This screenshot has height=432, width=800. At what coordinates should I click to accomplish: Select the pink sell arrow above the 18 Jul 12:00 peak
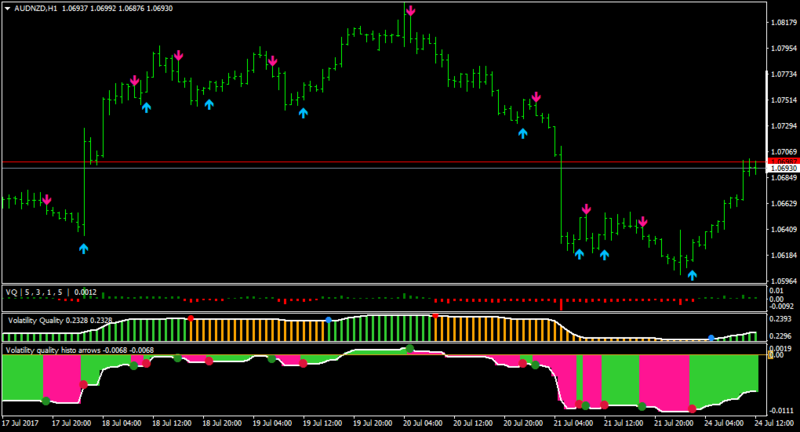coord(178,56)
